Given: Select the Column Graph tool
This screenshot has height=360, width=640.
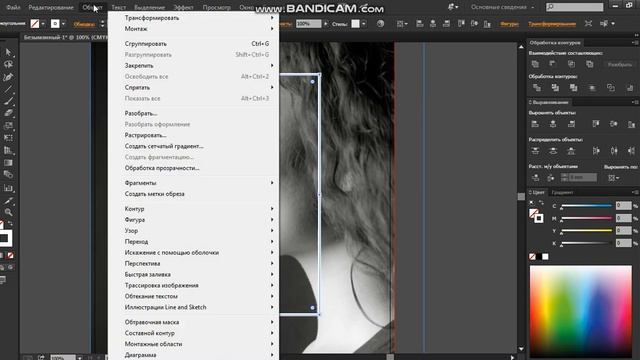Looking at the screenshot, I should point(8,188).
